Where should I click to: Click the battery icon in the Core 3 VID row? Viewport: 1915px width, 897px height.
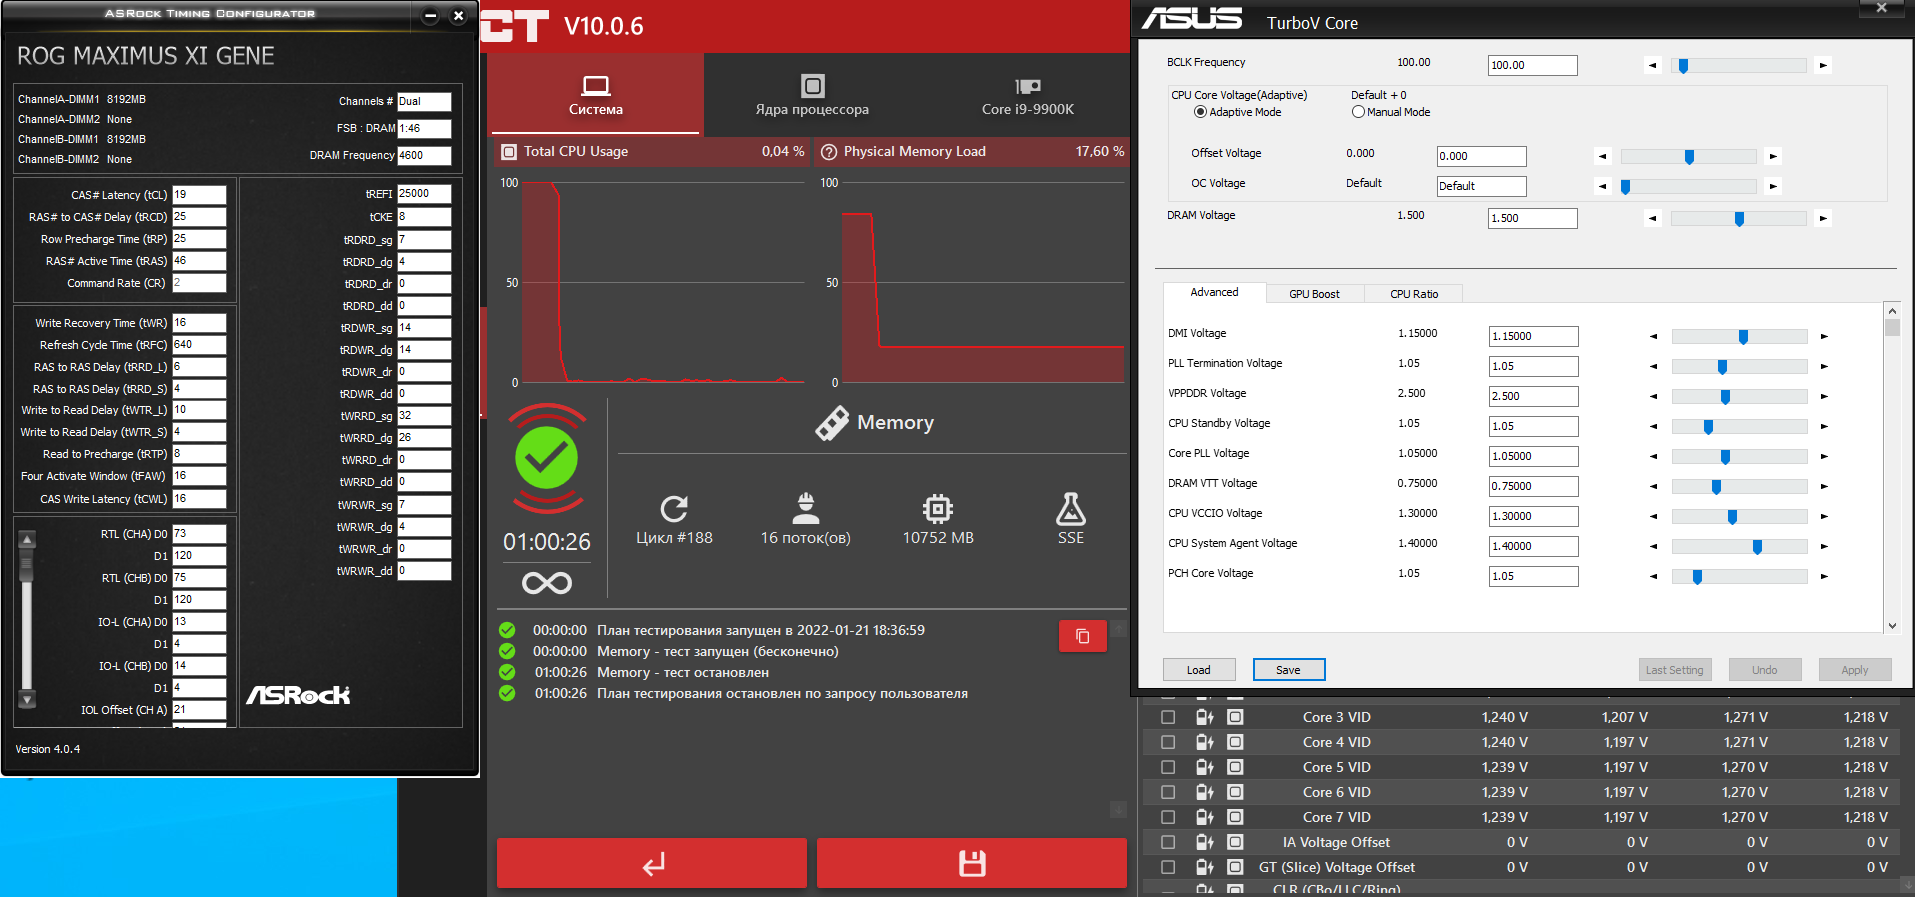[x=1204, y=717]
